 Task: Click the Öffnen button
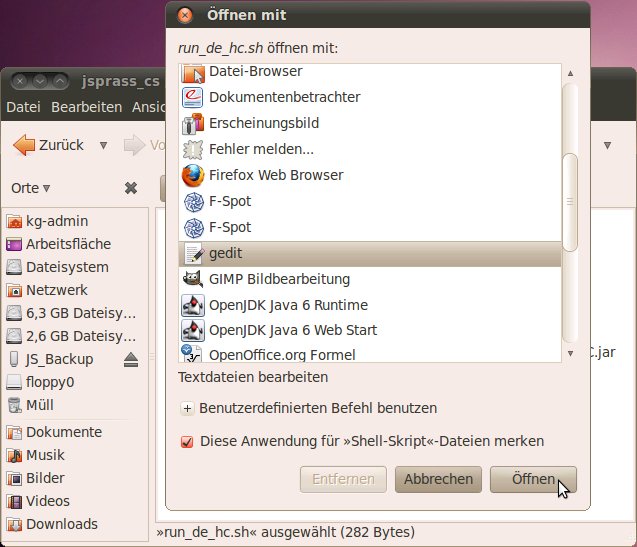coord(533,479)
